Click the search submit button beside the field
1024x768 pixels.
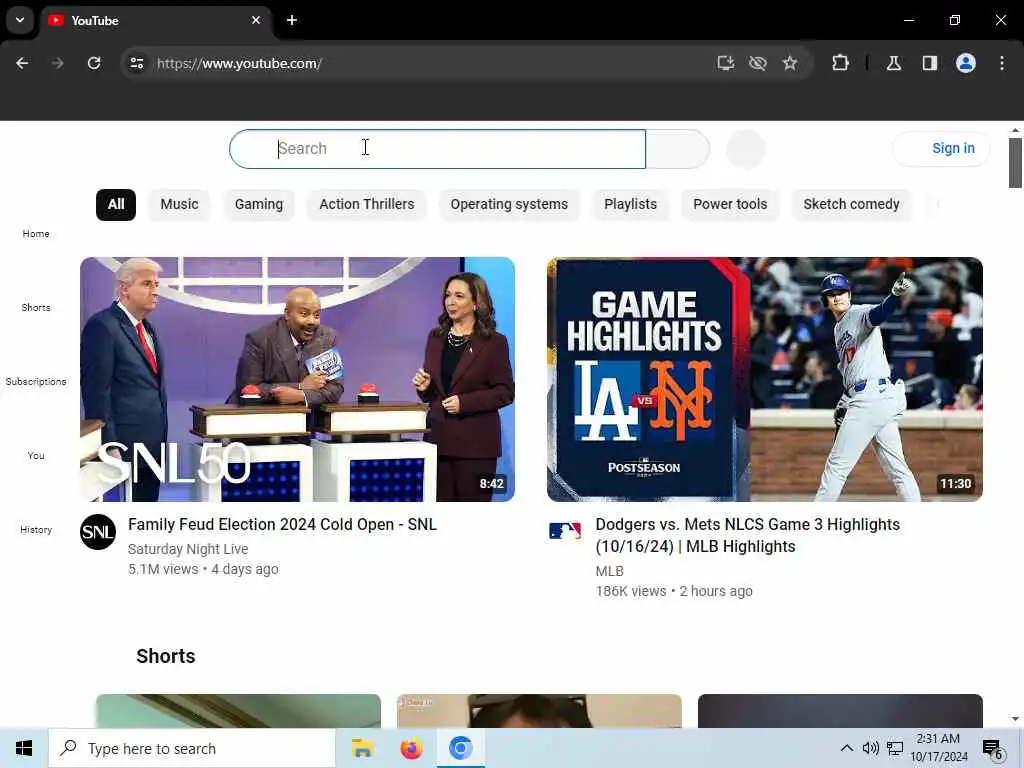click(x=677, y=149)
